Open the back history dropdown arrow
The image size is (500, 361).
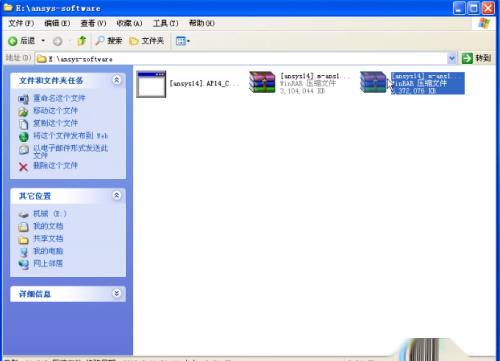(43, 41)
